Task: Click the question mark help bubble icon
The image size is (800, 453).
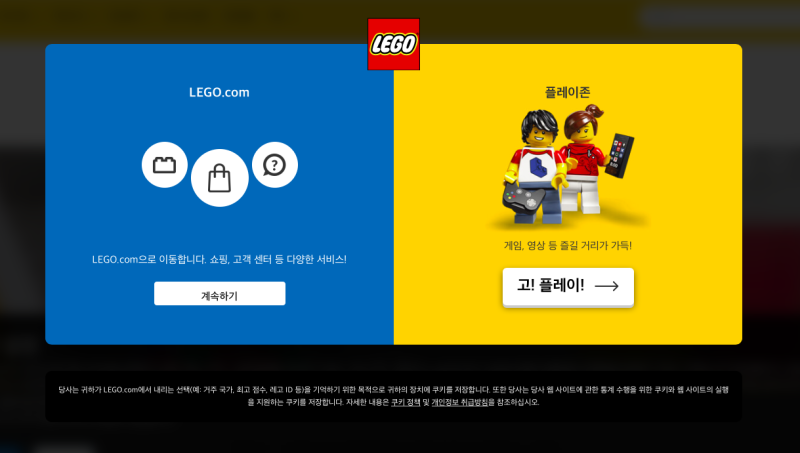Action: (274, 165)
